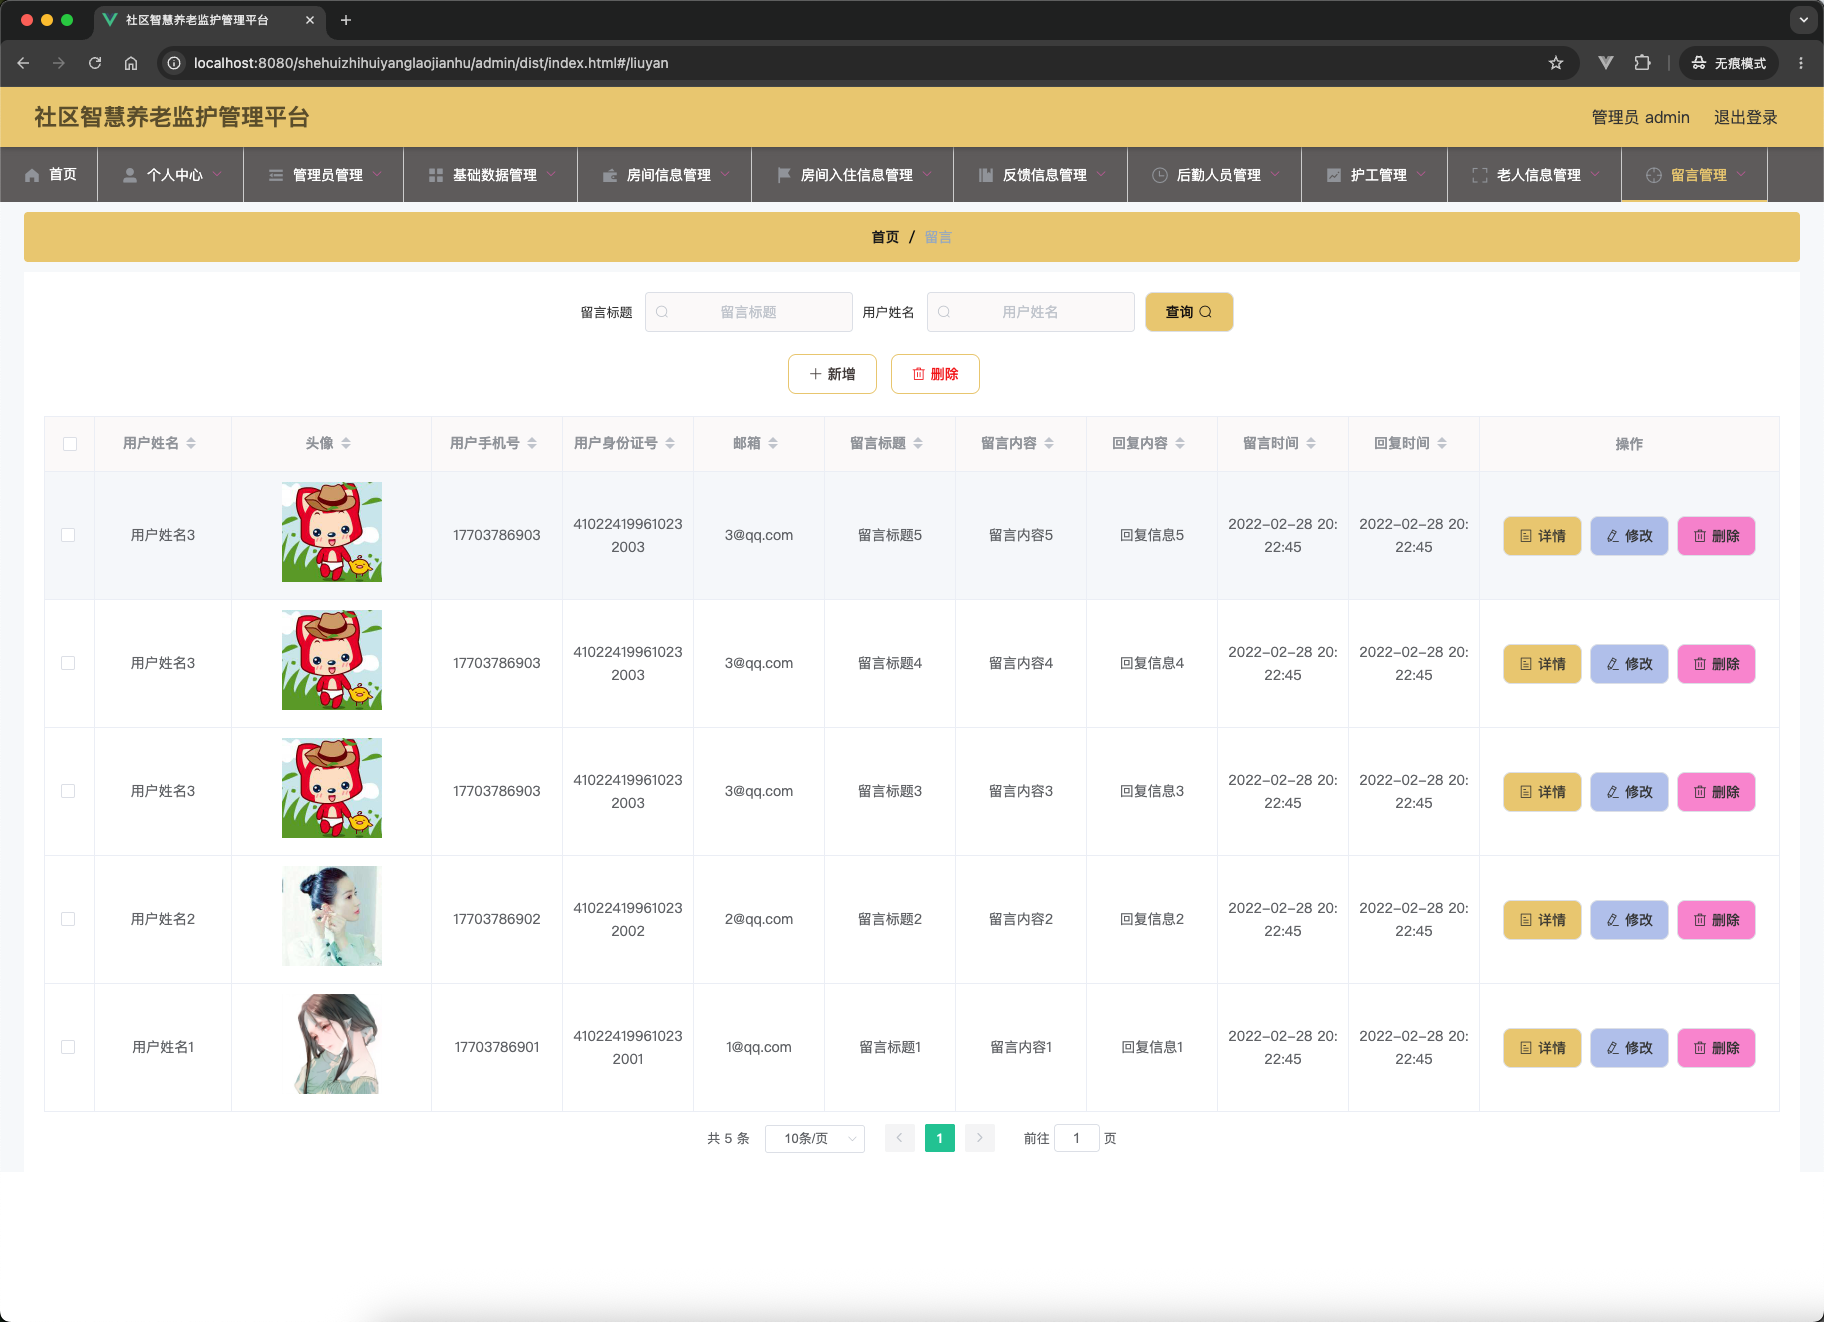Open the 房间入住信息管理 menu
Viewport: 1824px width, 1322px height.
pos(853,175)
